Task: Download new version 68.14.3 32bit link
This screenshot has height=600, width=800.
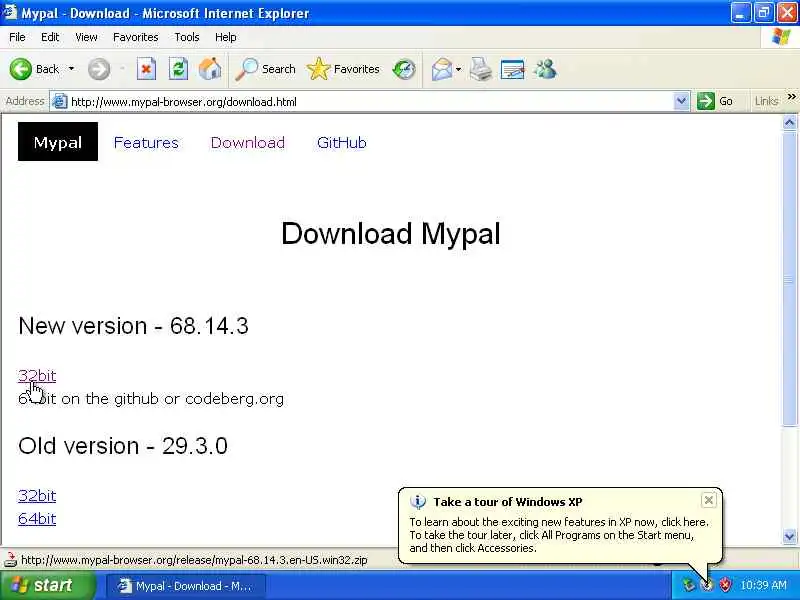Action: [37, 376]
